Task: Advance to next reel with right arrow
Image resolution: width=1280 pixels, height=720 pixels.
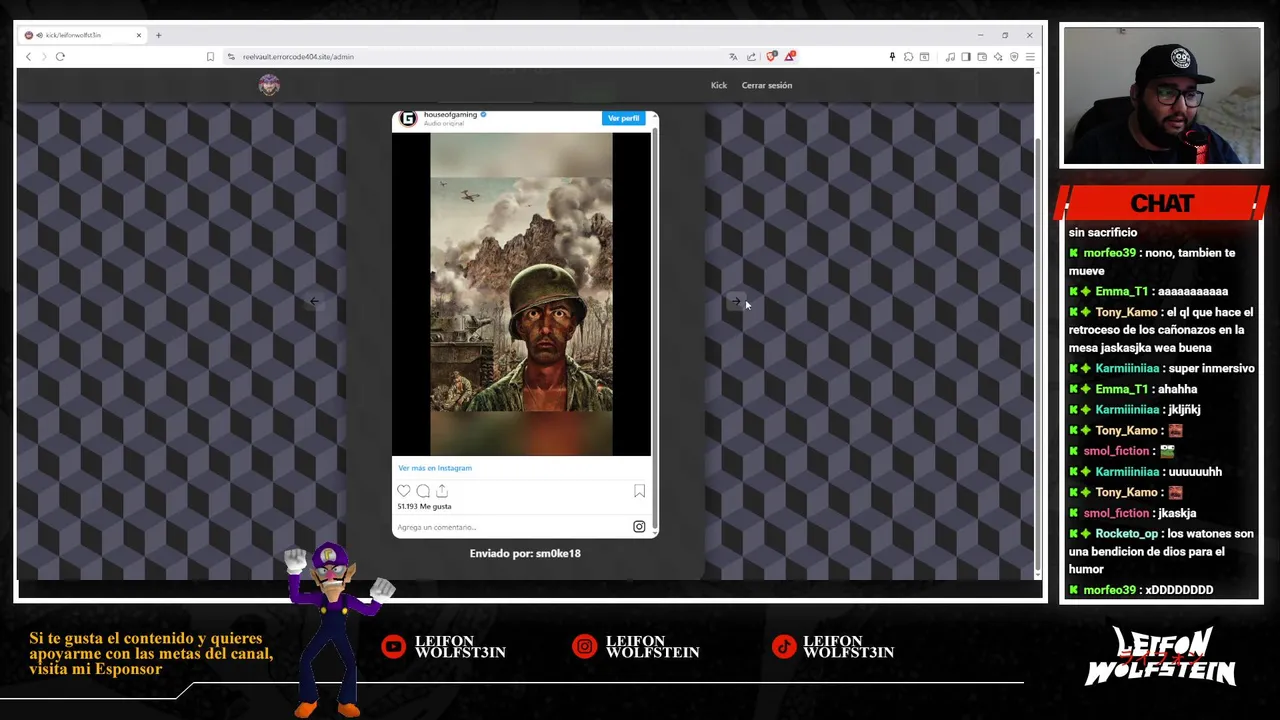Action: (x=736, y=301)
